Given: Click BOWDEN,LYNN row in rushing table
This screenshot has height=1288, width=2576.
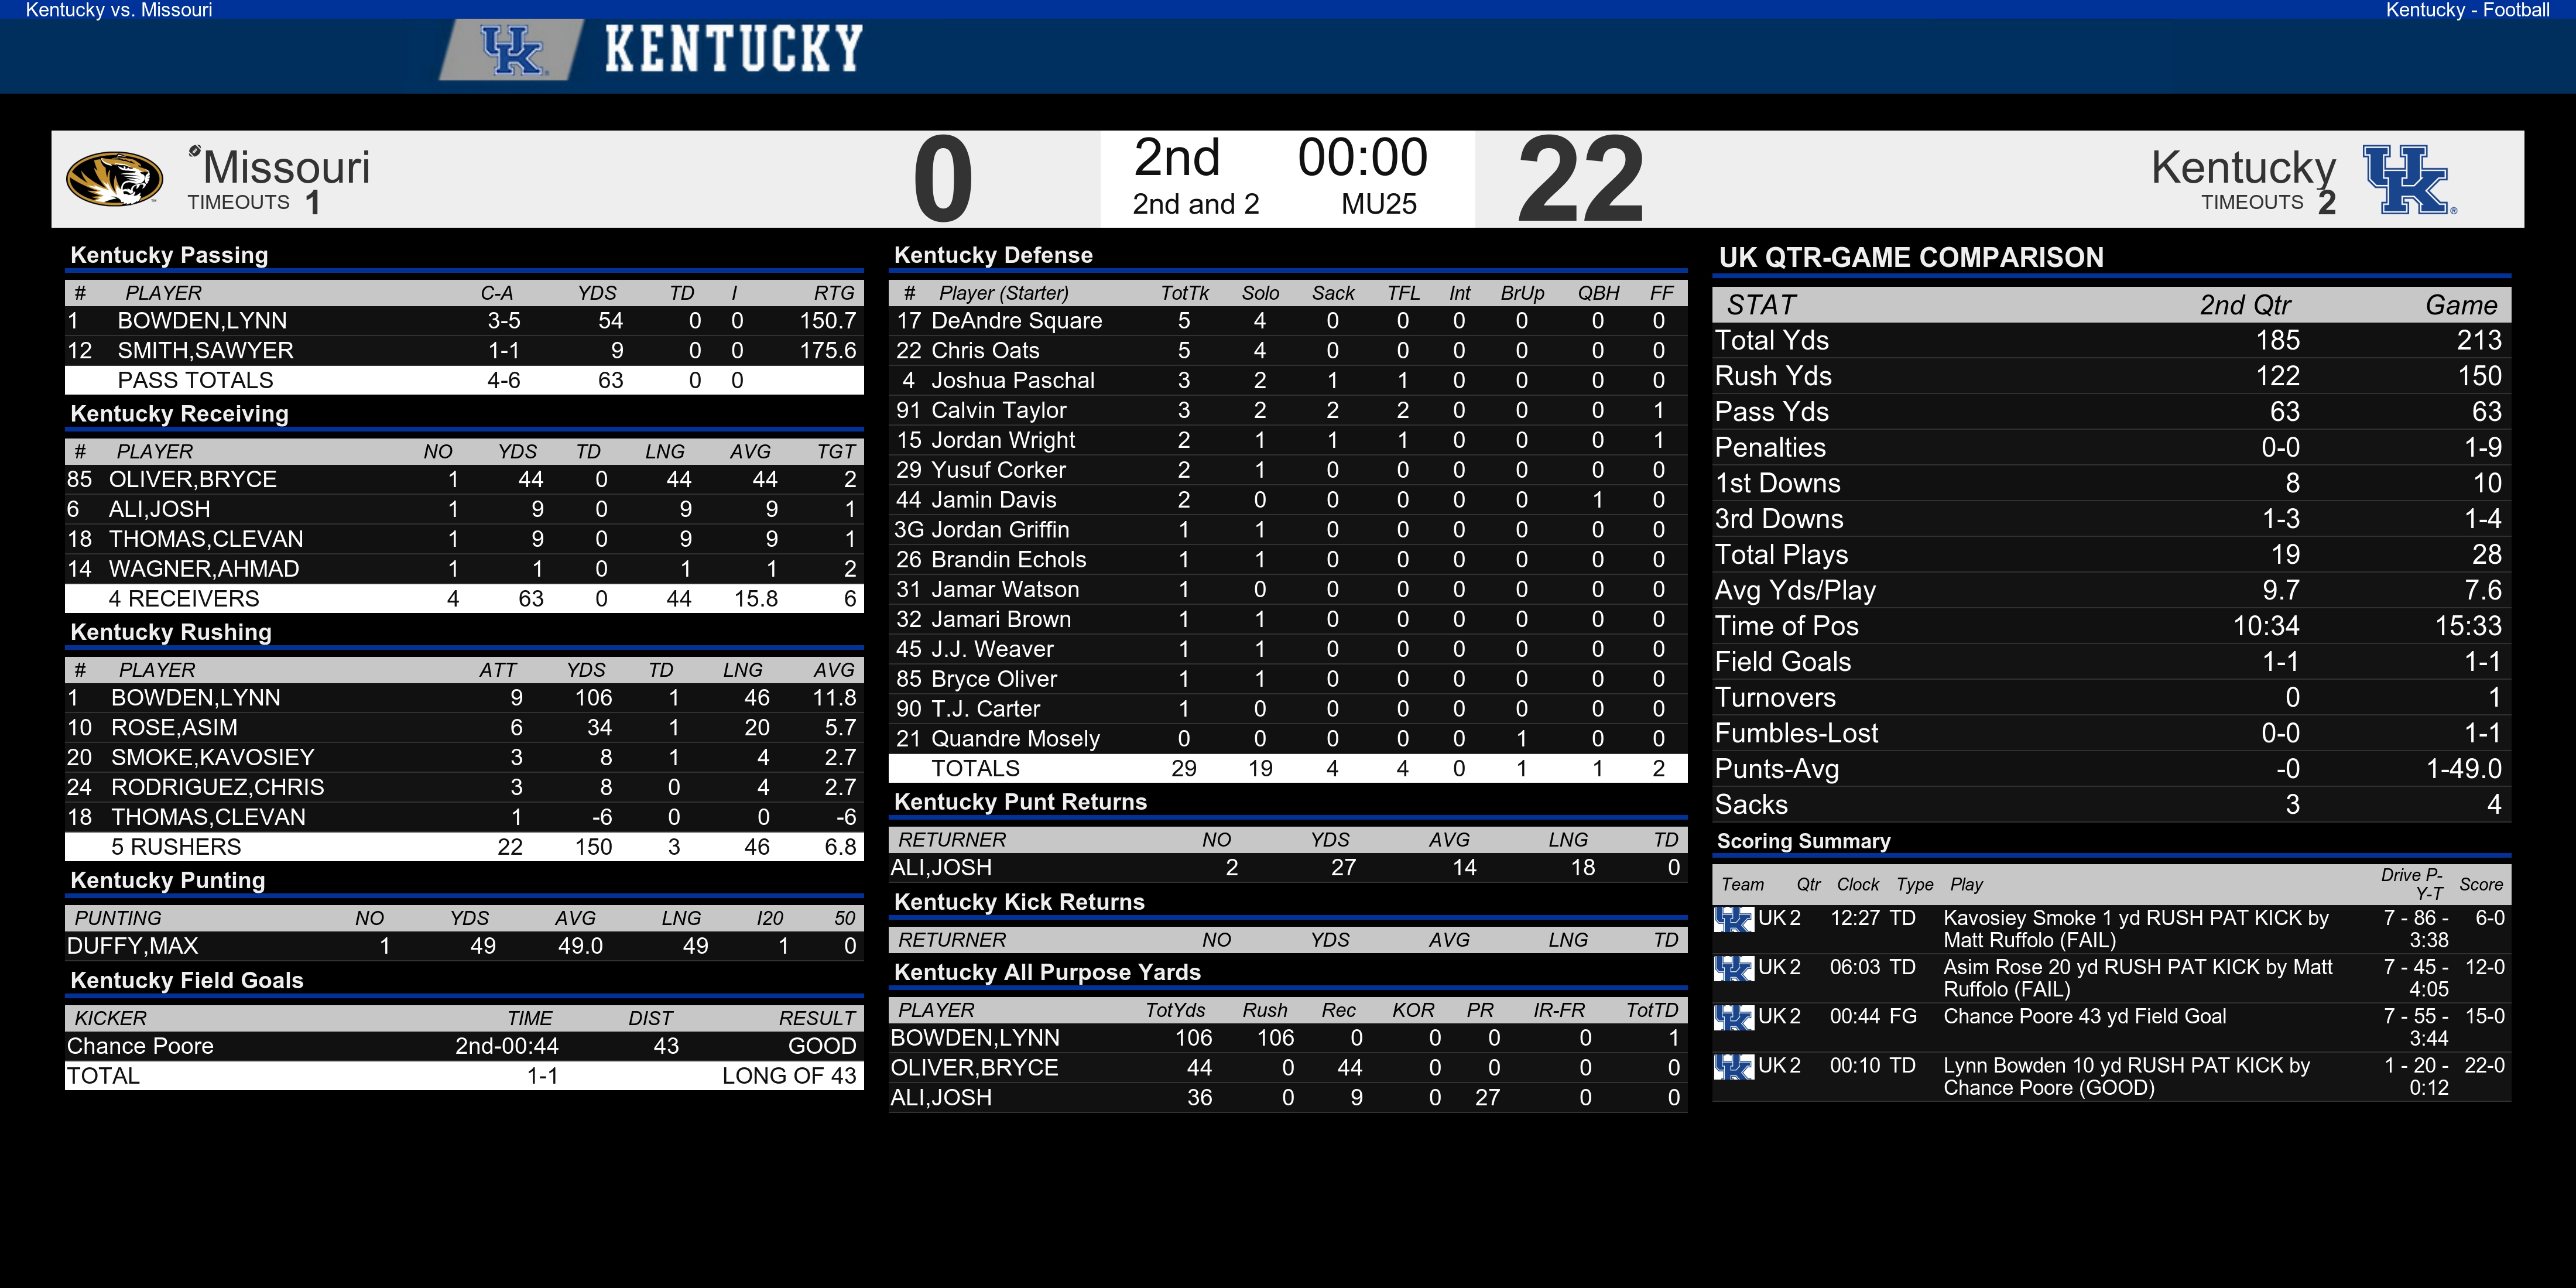Looking at the screenshot, I should point(464,698).
